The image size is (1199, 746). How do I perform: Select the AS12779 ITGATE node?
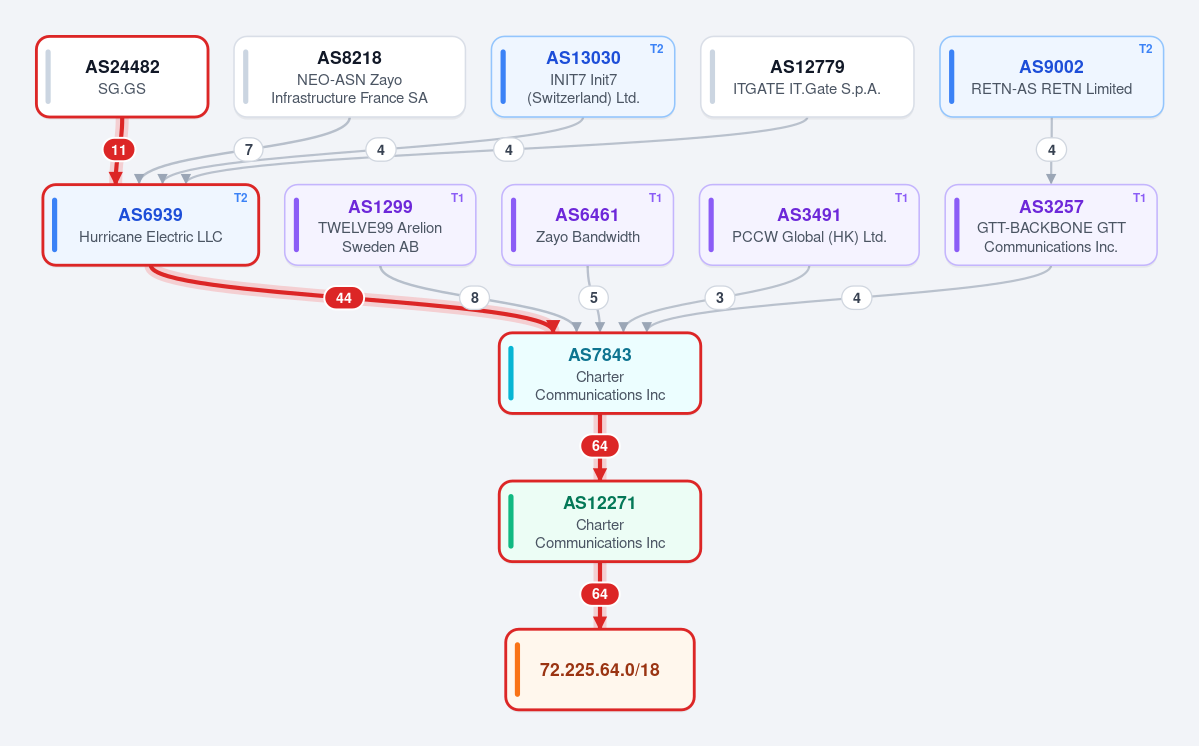(x=807, y=77)
